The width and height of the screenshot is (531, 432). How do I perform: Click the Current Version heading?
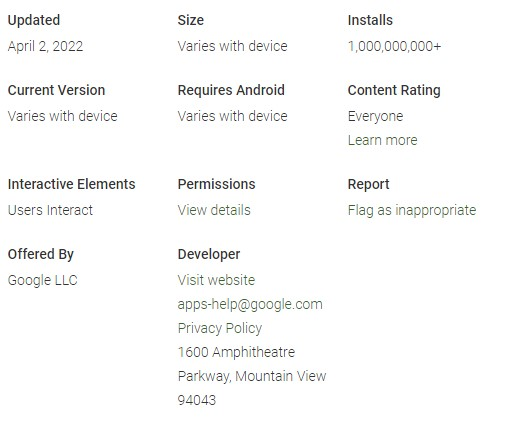[x=57, y=90]
